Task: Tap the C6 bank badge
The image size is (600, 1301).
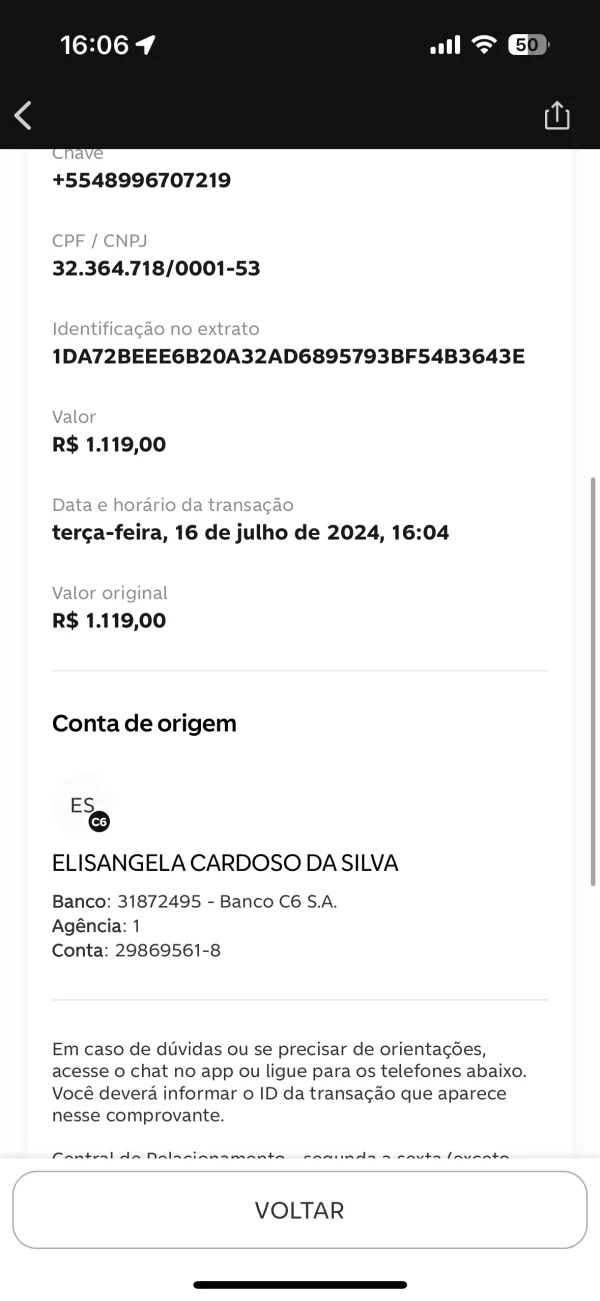Action: click(x=99, y=822)
